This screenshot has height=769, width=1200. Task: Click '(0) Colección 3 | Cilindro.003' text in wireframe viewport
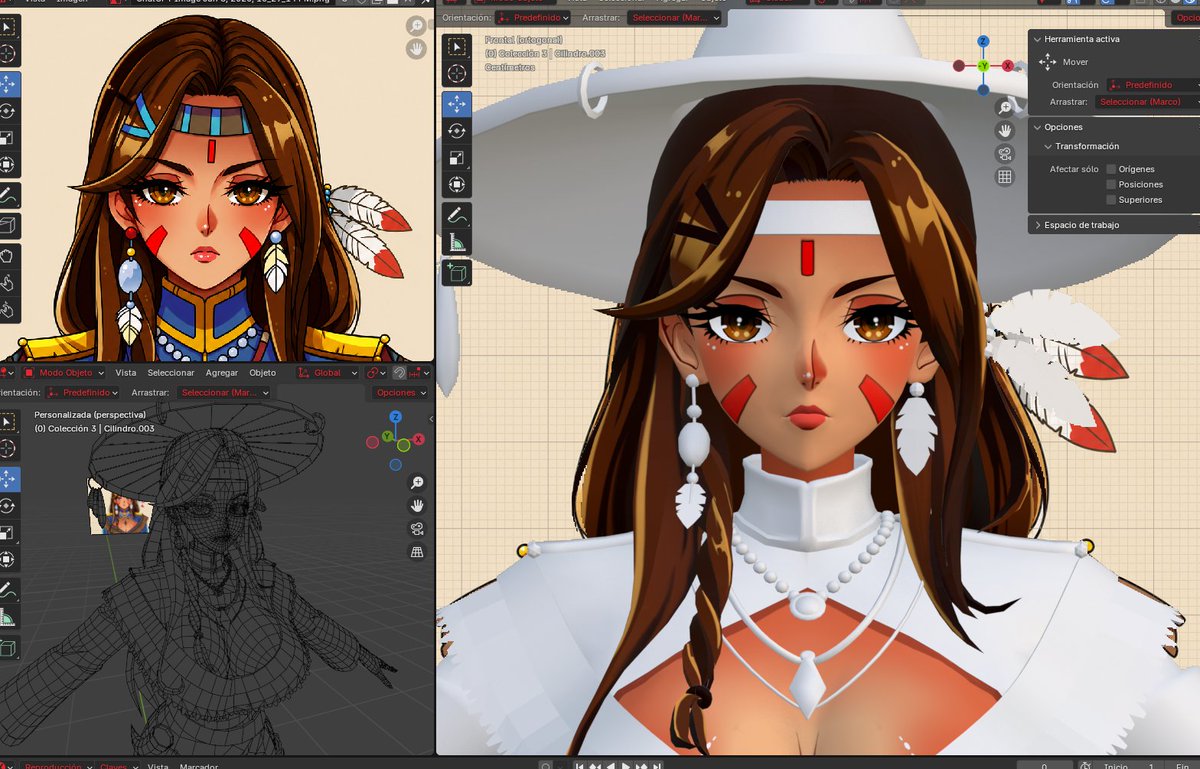95,428
